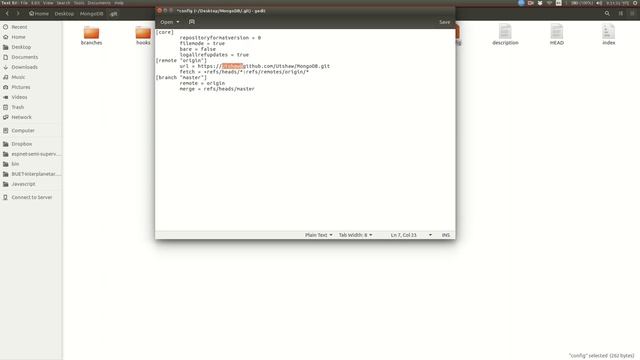Click the merge = refs/heads/master line

217,89
